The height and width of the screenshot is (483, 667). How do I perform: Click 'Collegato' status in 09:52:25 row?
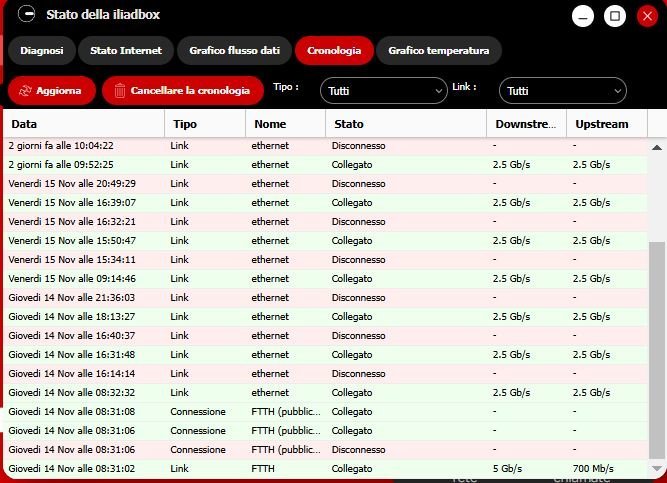(x=352, y=165)
